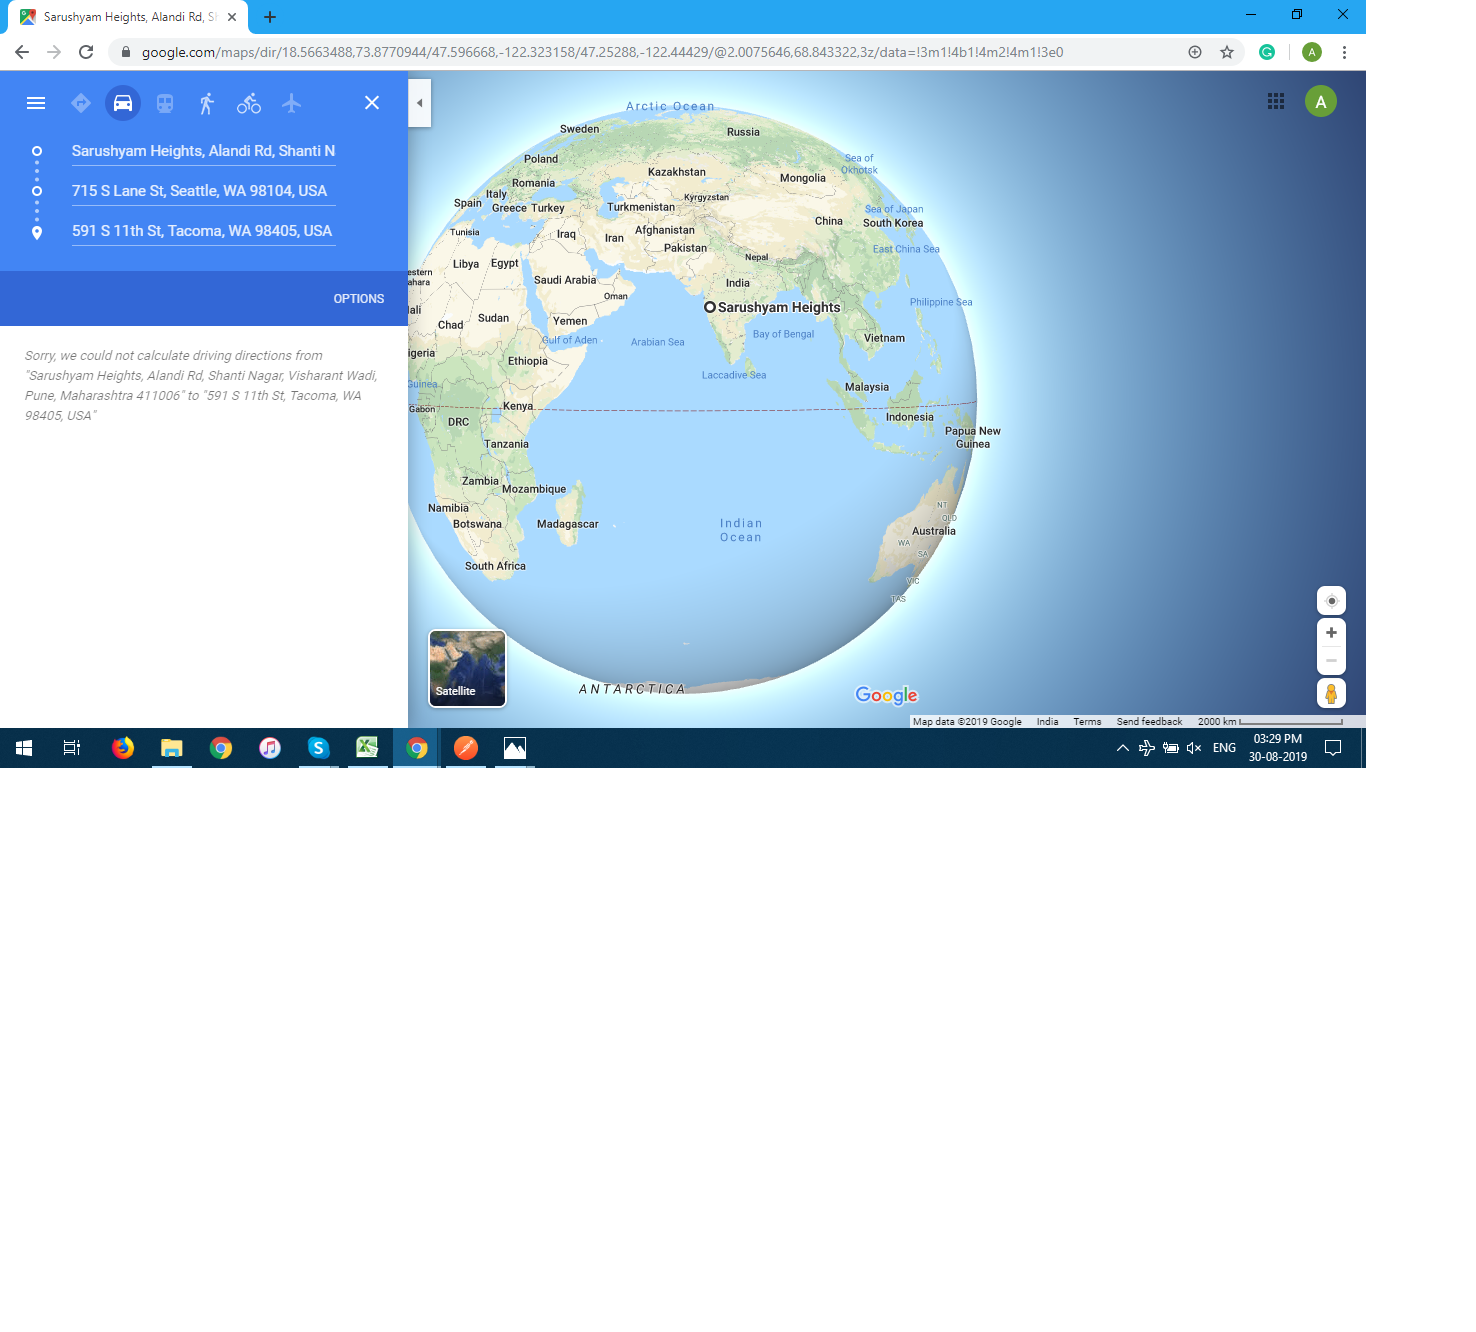
Task: Show hidden system tray icons
Action: pos(1123,748)
